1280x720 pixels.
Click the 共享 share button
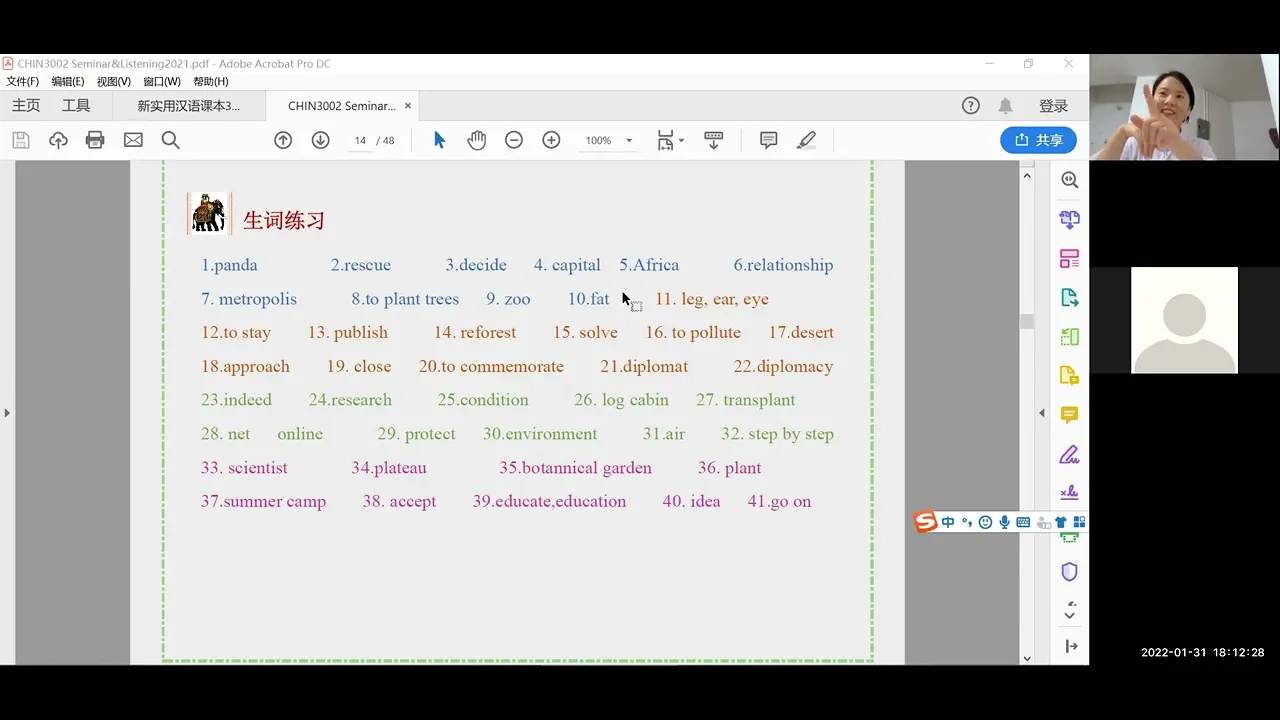coord(1038,140)
